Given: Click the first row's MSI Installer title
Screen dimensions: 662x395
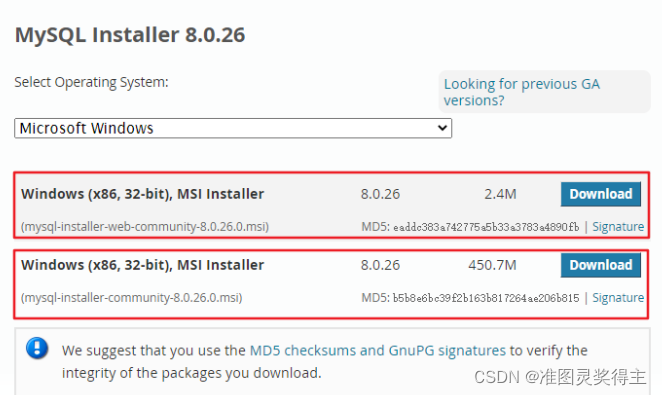Looking at the screenshot, I should pyautogui.click(x=143, y=194).
